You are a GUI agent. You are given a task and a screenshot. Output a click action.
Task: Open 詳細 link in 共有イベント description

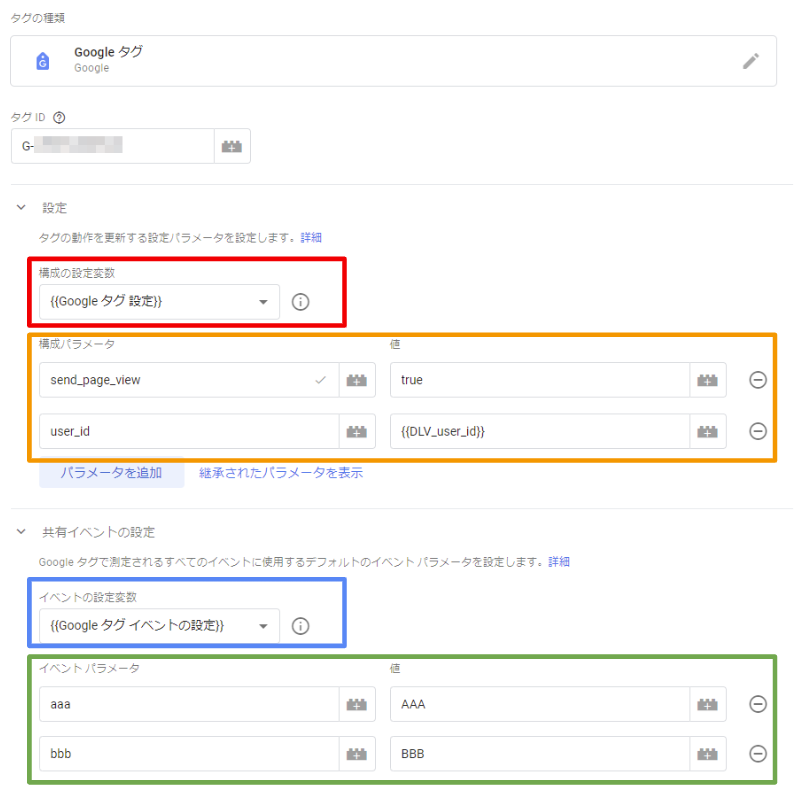coord(559,562)
